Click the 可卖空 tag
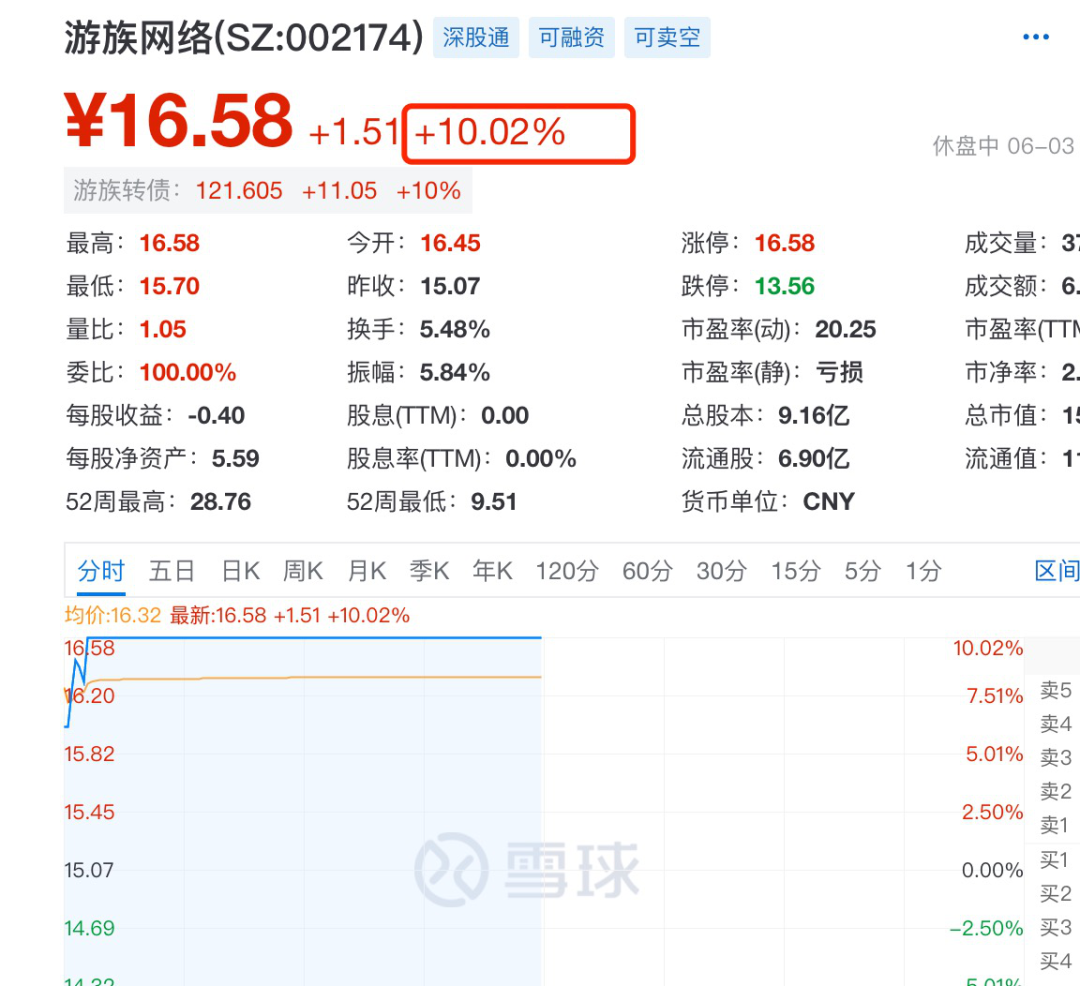1080x986 pixels. pos(667,37)
